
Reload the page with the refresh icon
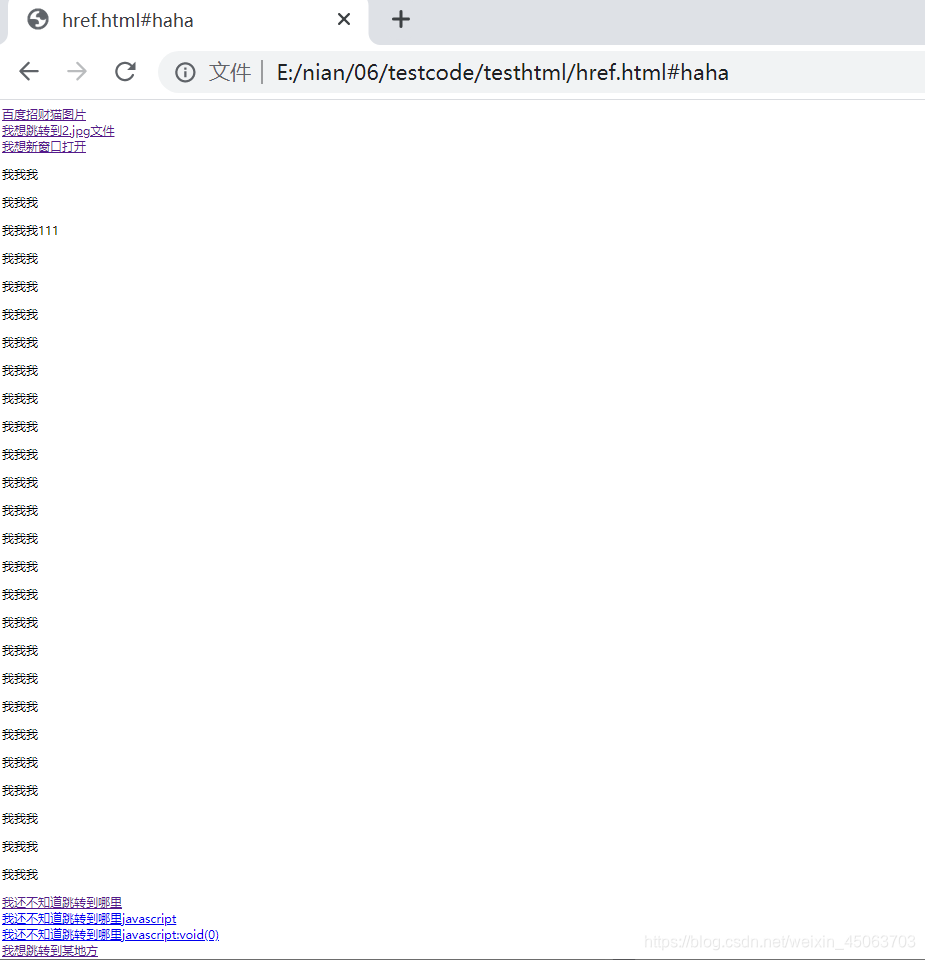point(125,72)
